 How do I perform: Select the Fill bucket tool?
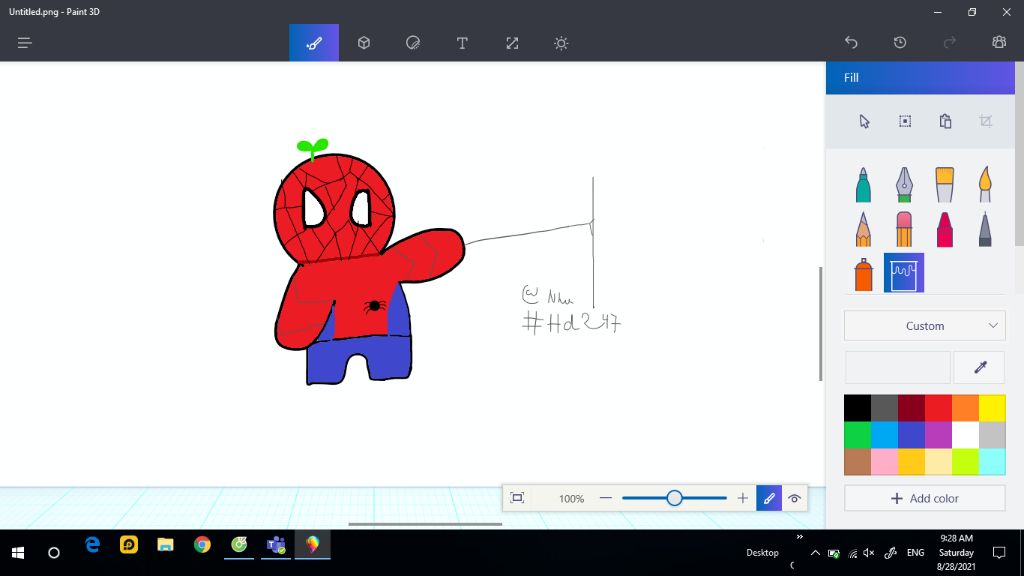point(904,273)
